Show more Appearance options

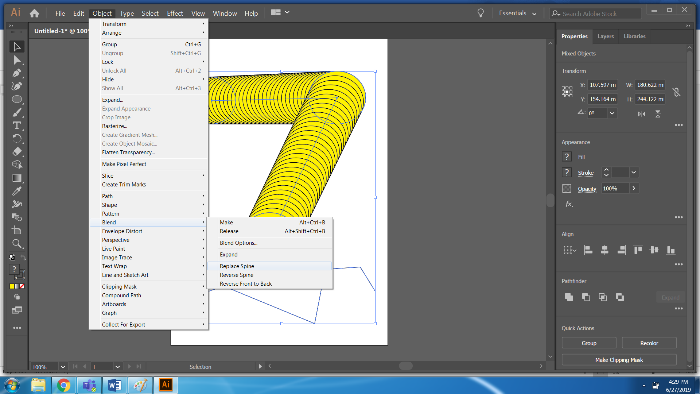pyautogui.click(x=679, y=217)
